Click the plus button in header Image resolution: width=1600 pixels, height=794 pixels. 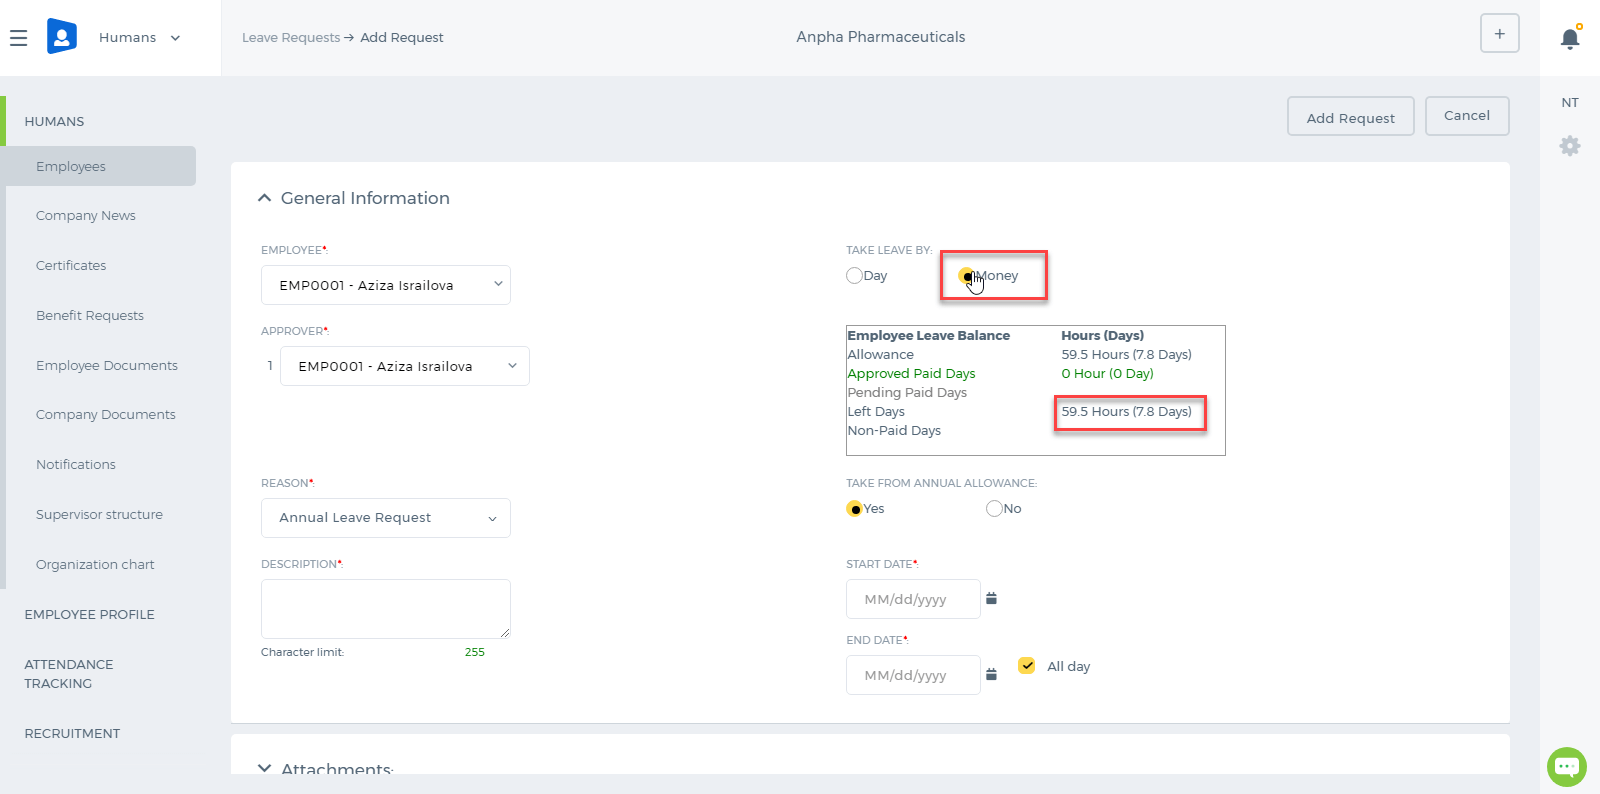[1499, 33]
